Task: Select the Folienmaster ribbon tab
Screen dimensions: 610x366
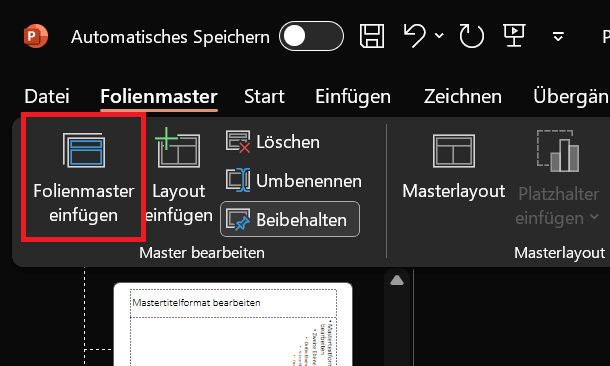Action: 159,96
